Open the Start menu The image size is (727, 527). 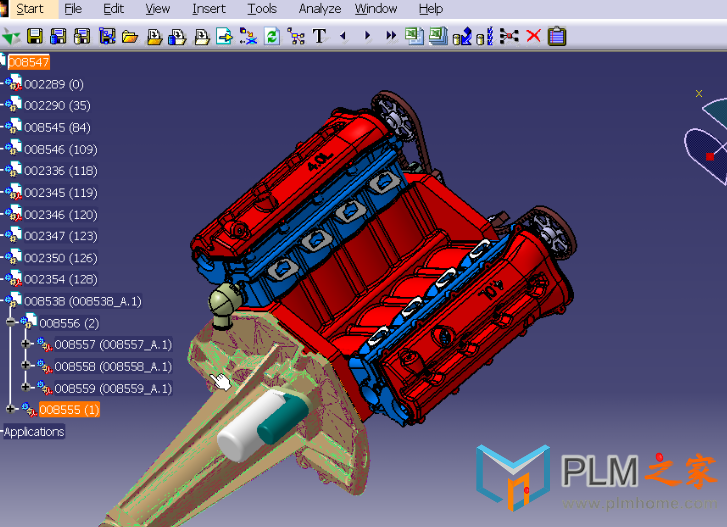click(30, 9)
